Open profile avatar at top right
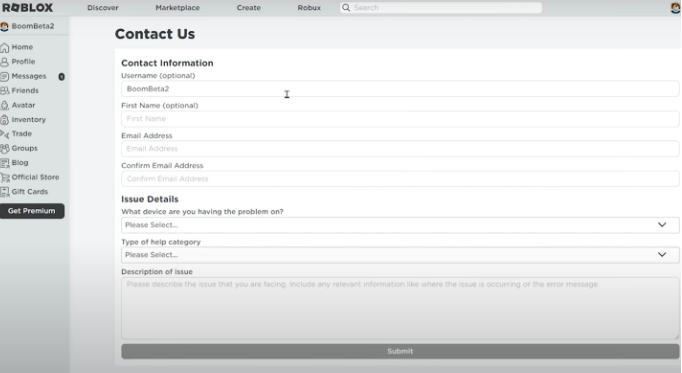This screenshot has width=682, height=373. point(676,7)
